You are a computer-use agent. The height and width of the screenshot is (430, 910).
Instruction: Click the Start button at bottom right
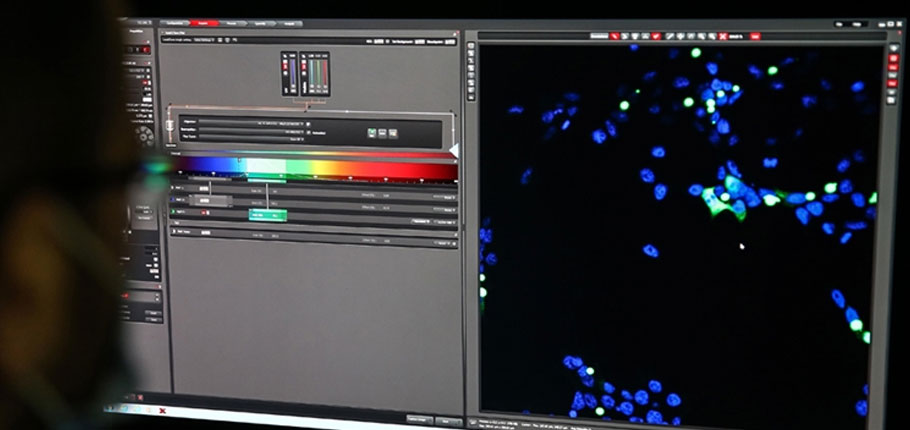click(x=446, y=420)
